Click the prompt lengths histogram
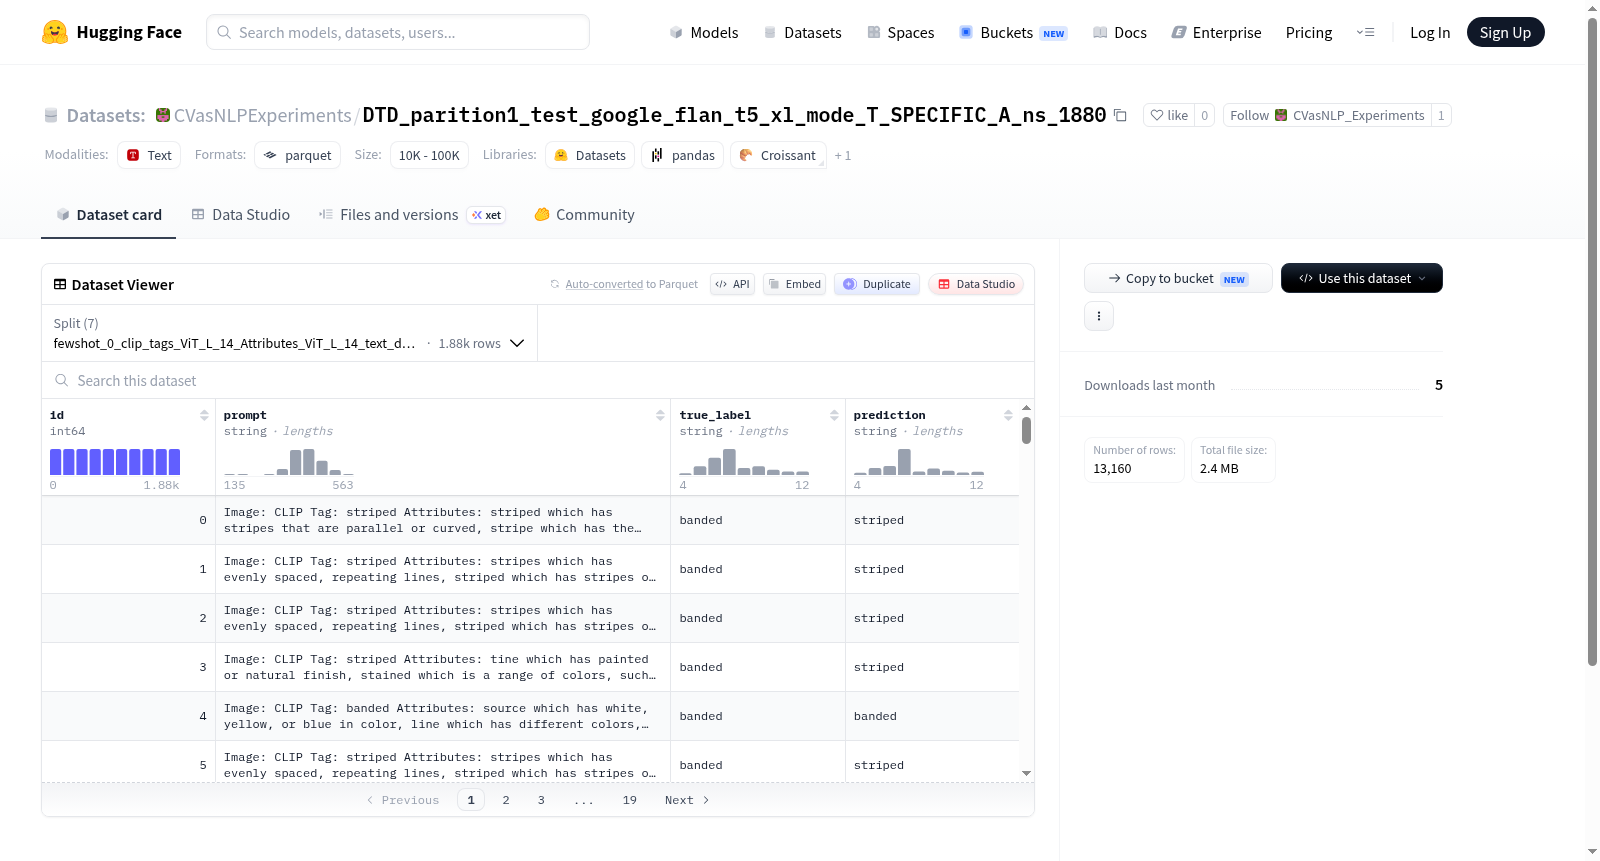 (x=289, y=462)
